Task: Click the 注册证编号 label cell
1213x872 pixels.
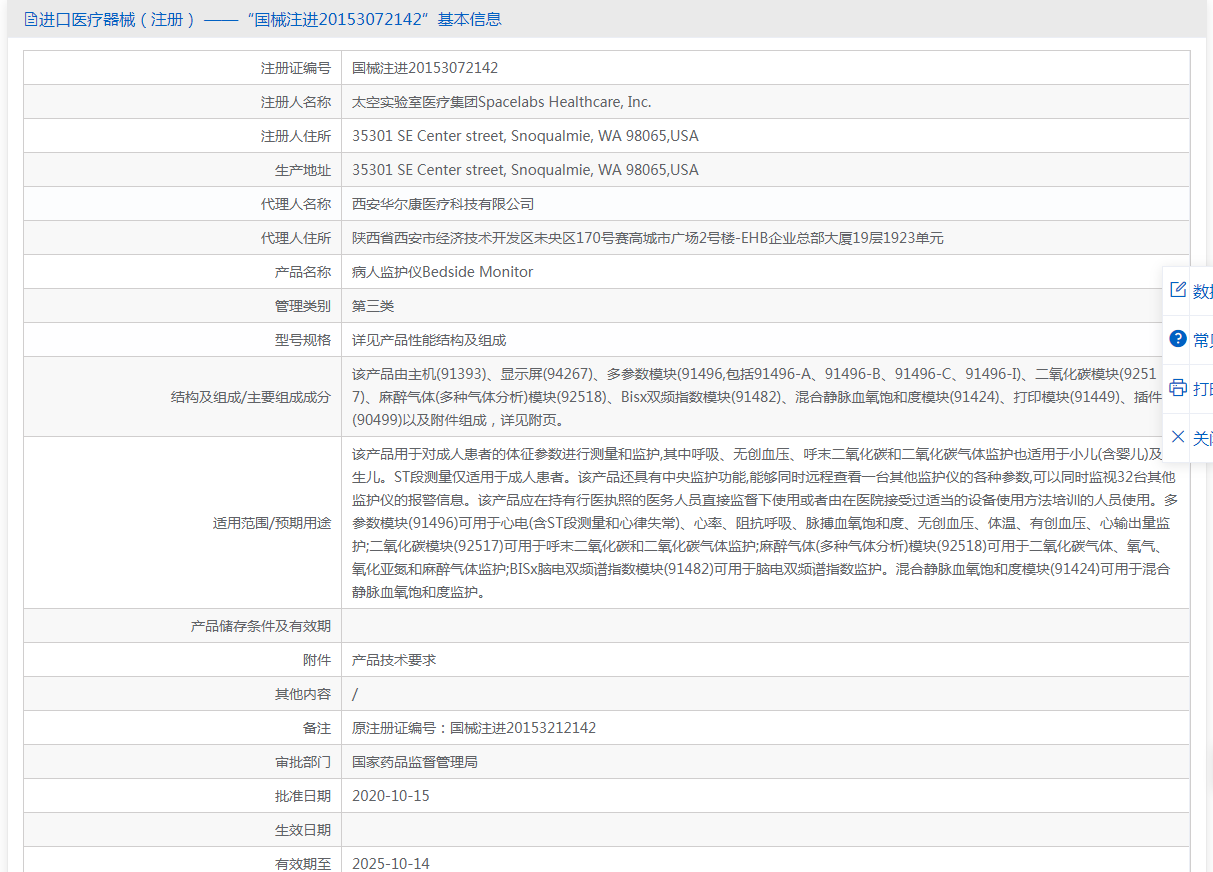Action: [183, 68]
